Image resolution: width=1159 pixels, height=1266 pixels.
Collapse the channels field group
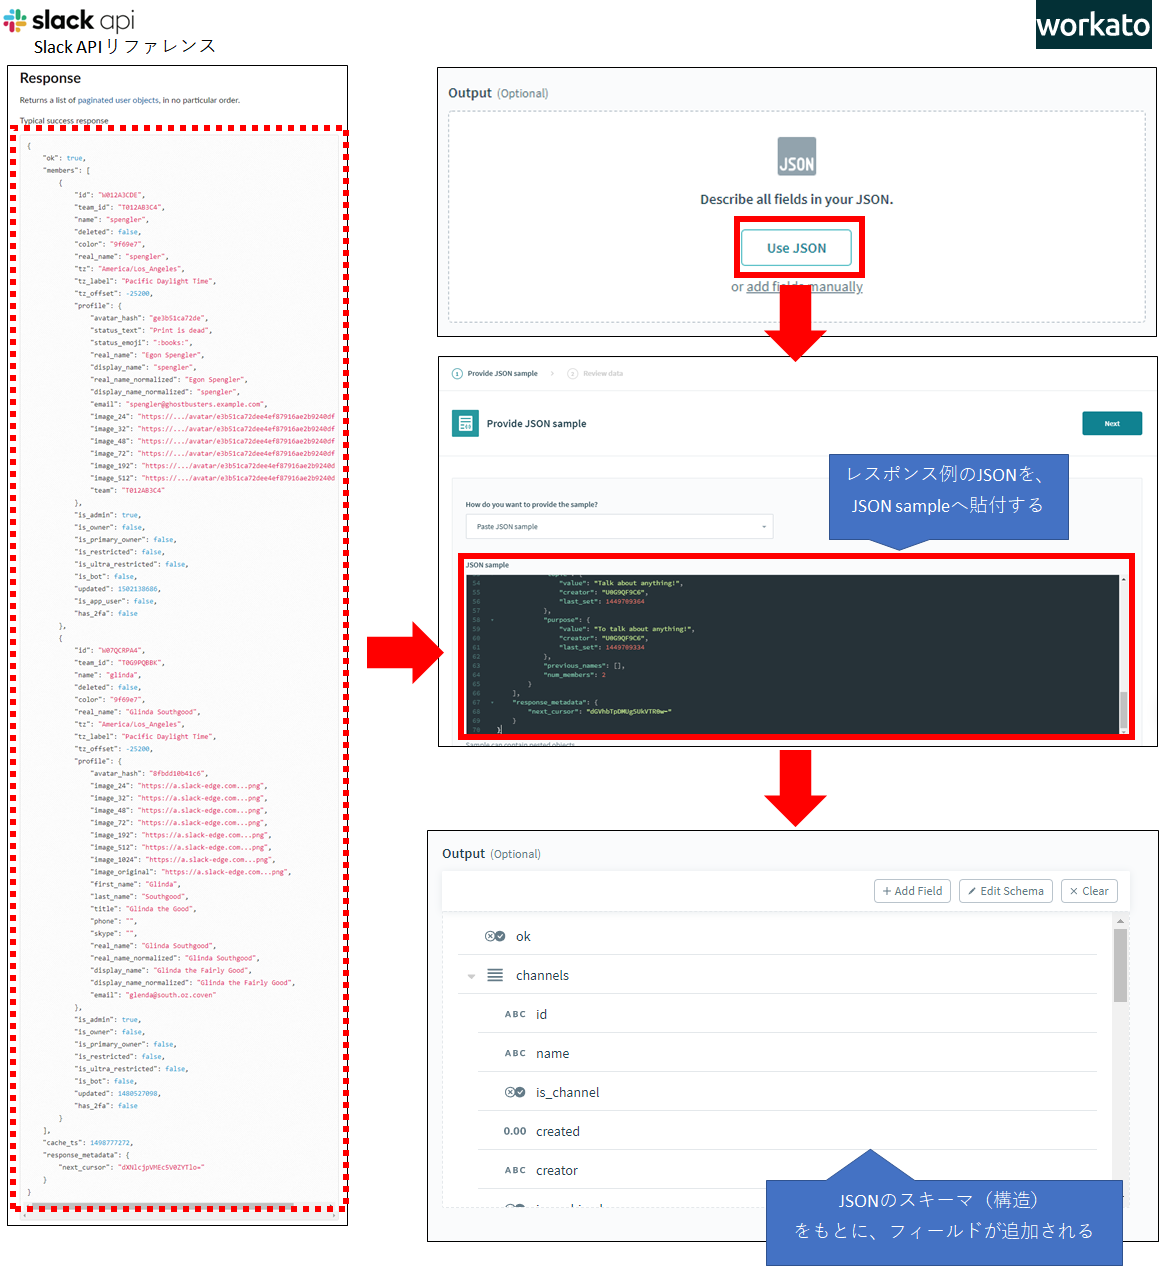[471, 976]
